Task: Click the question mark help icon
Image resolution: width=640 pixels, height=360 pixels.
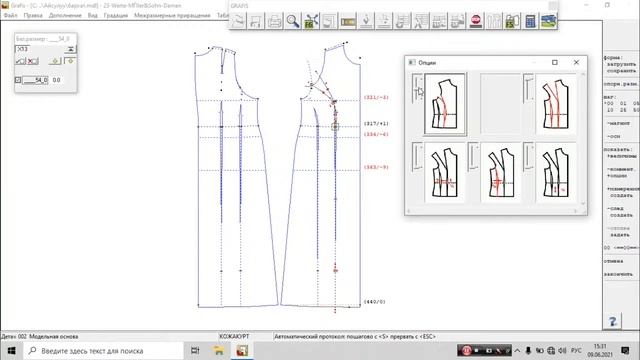Action: coord(613,321)
